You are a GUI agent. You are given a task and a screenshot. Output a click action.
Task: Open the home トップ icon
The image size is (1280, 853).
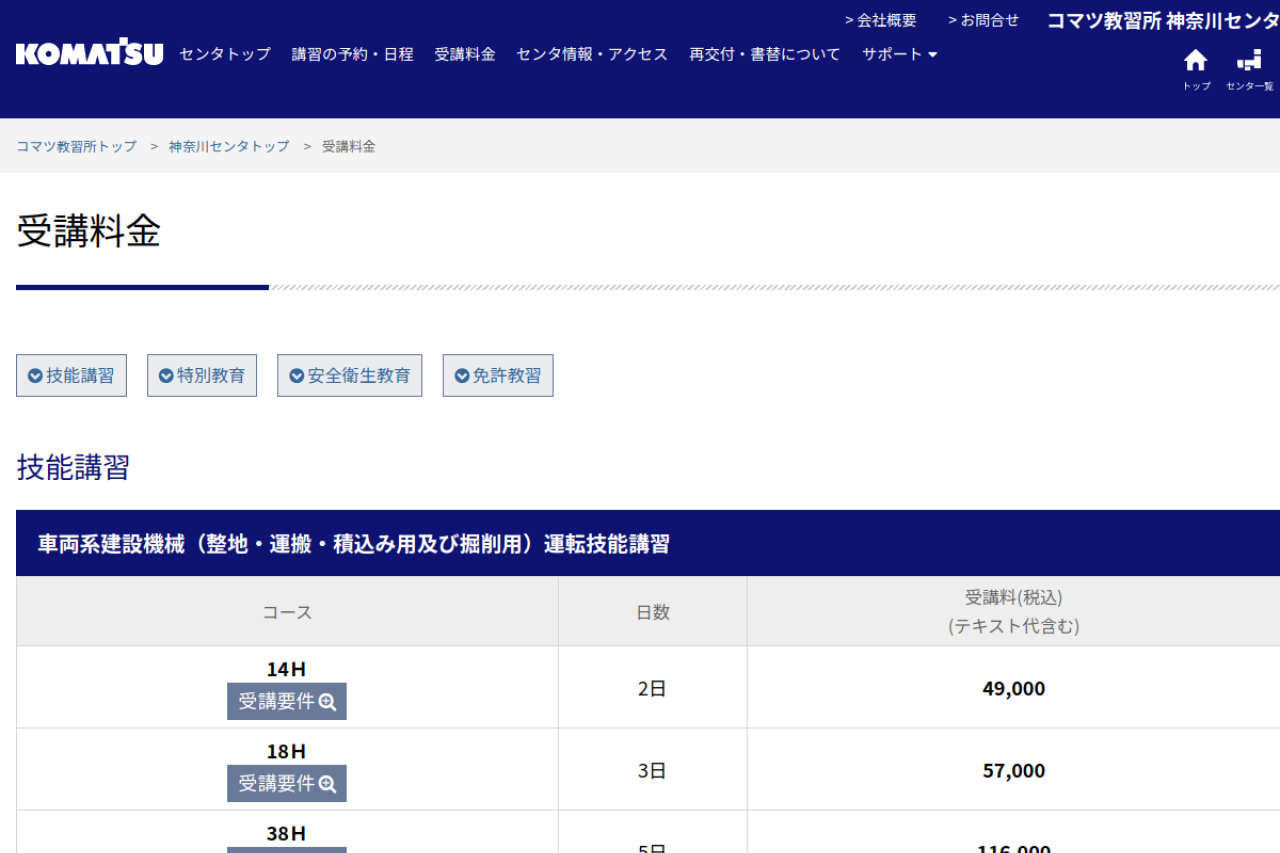[x=1196, y=69]
